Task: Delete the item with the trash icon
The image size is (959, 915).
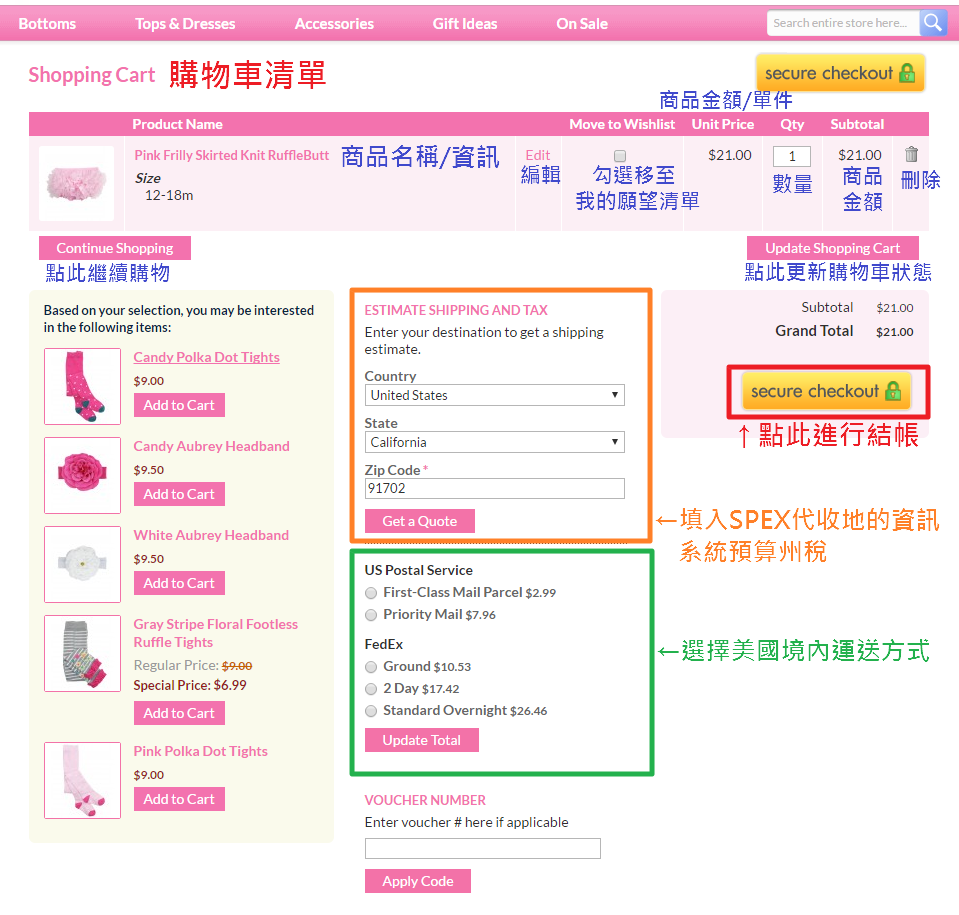Action: click(x=911, y=154)
